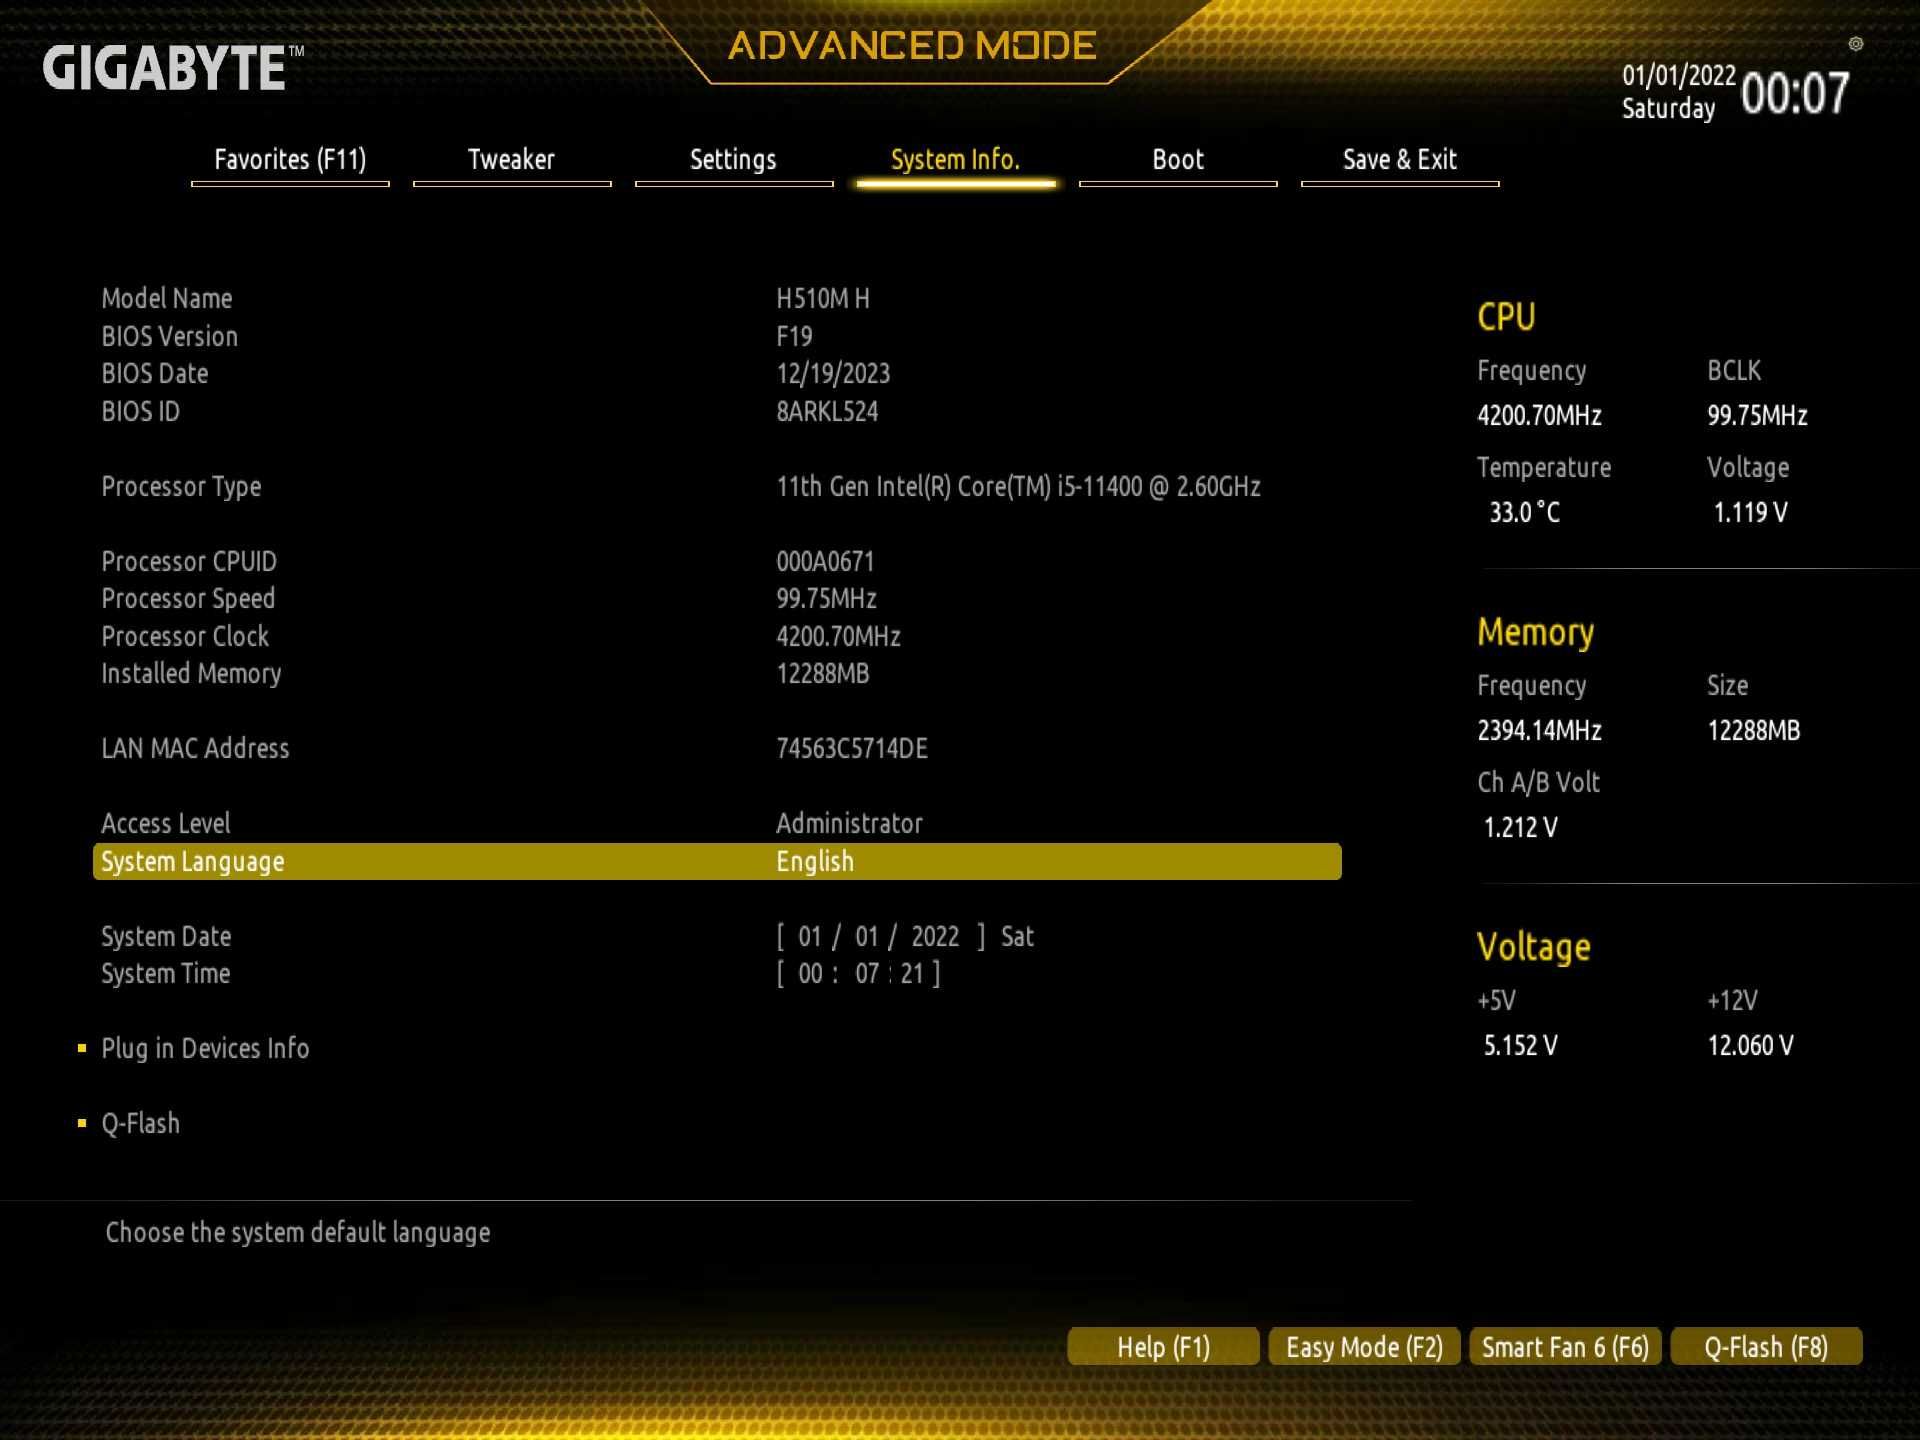Click the LAN MAC Address value 74563C5714DE
This screenshot has width=1920, height=1440.
pos(852,748)
